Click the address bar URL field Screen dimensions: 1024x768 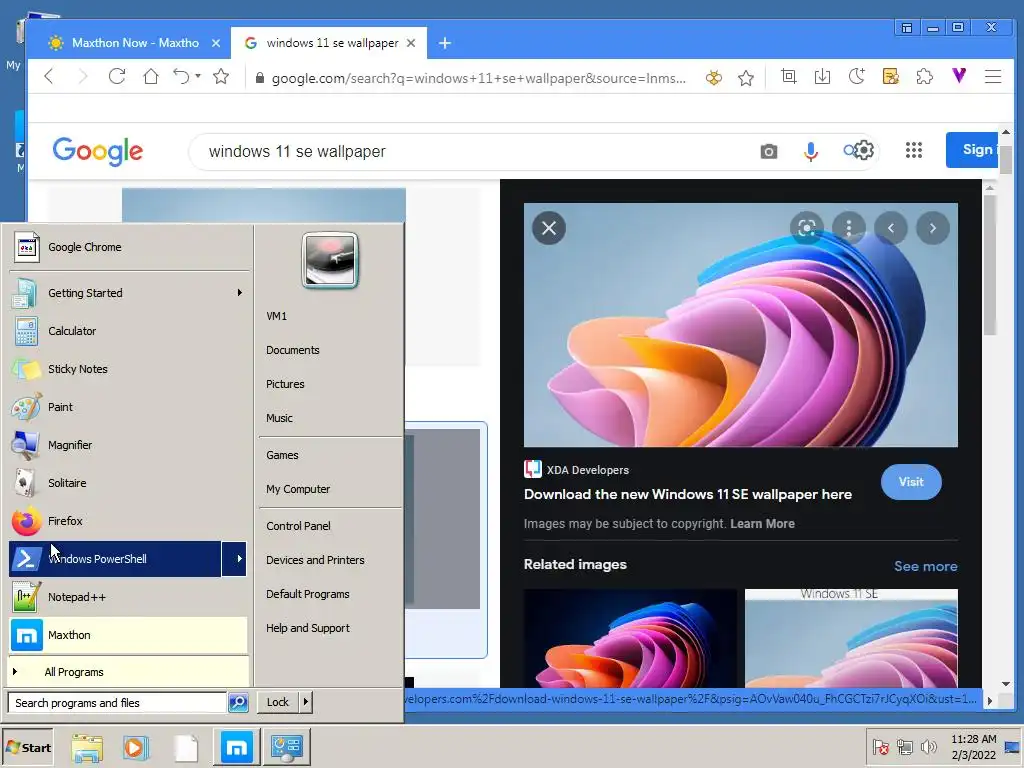479,78
